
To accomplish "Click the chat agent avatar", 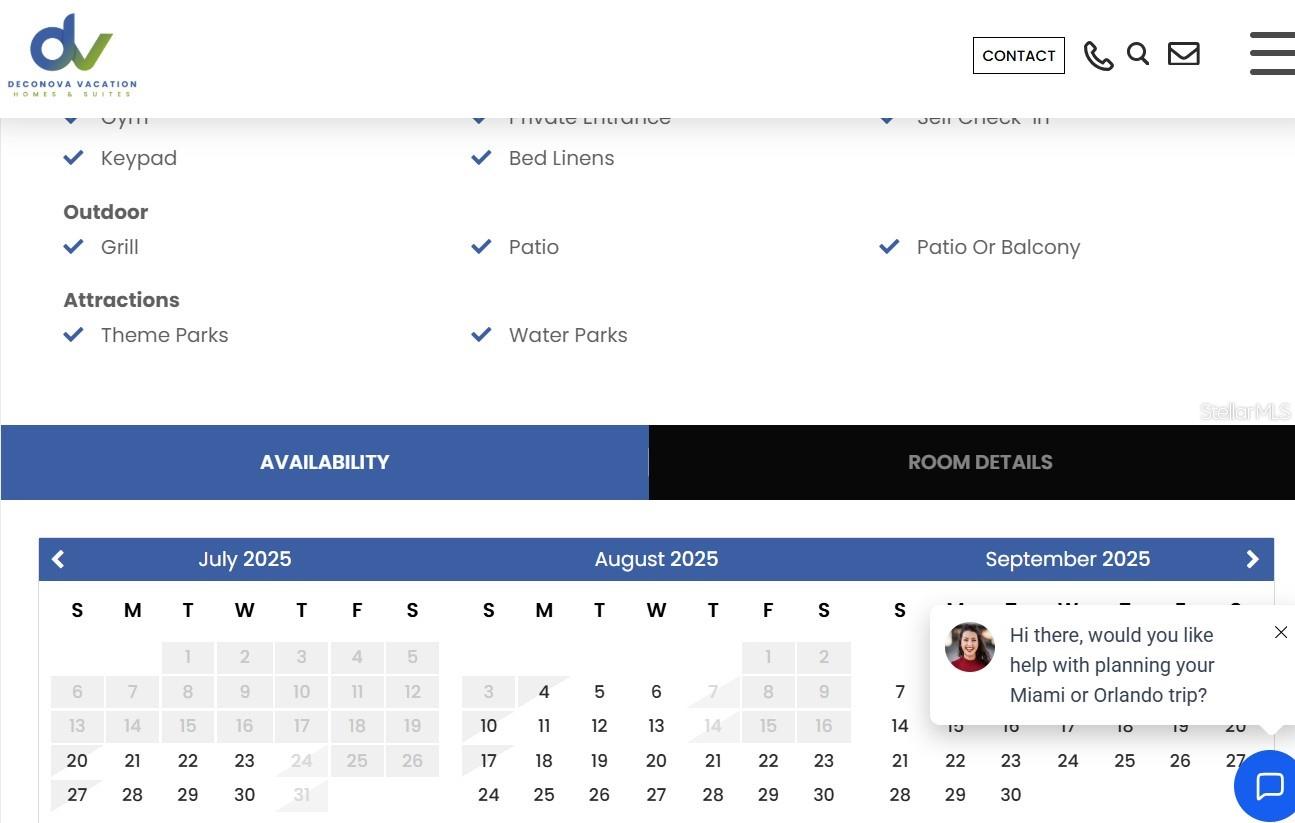I will (x=970, y=647).
